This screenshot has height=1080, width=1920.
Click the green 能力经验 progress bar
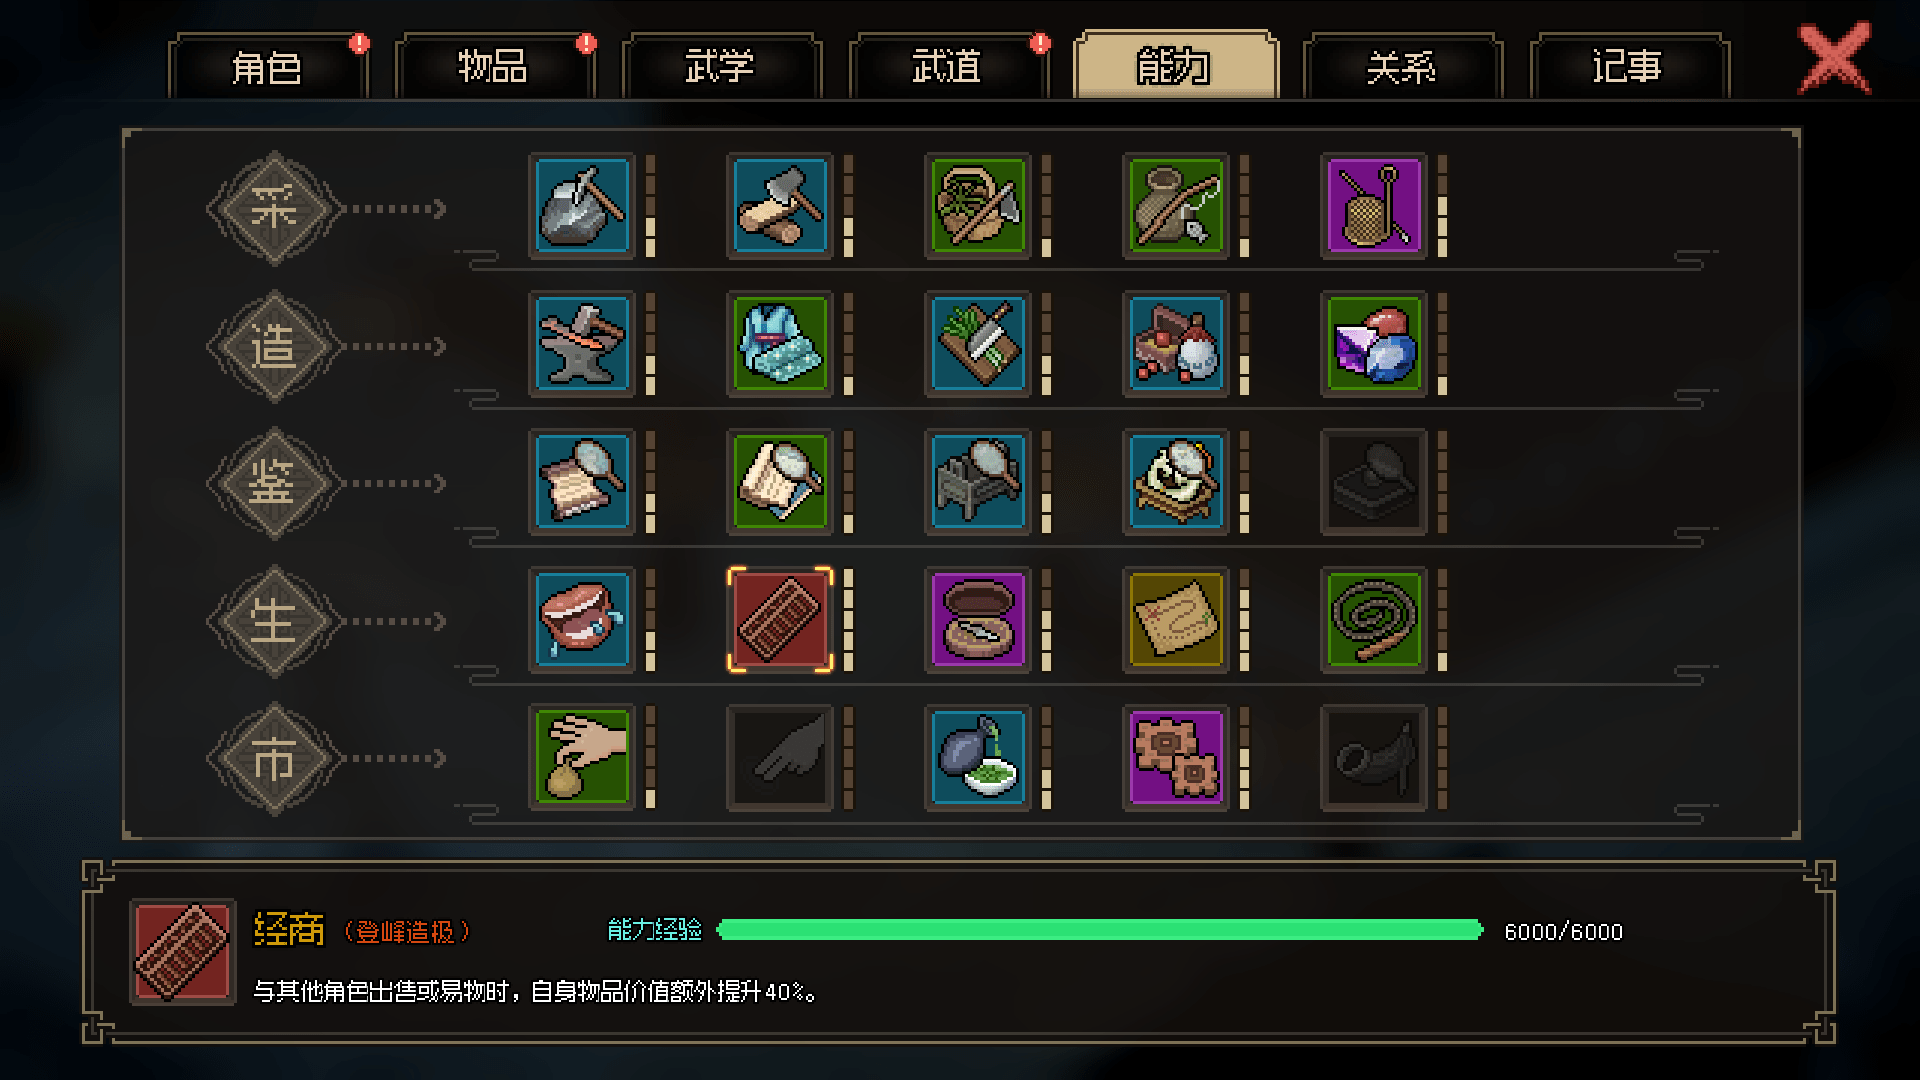(1100, 930)
